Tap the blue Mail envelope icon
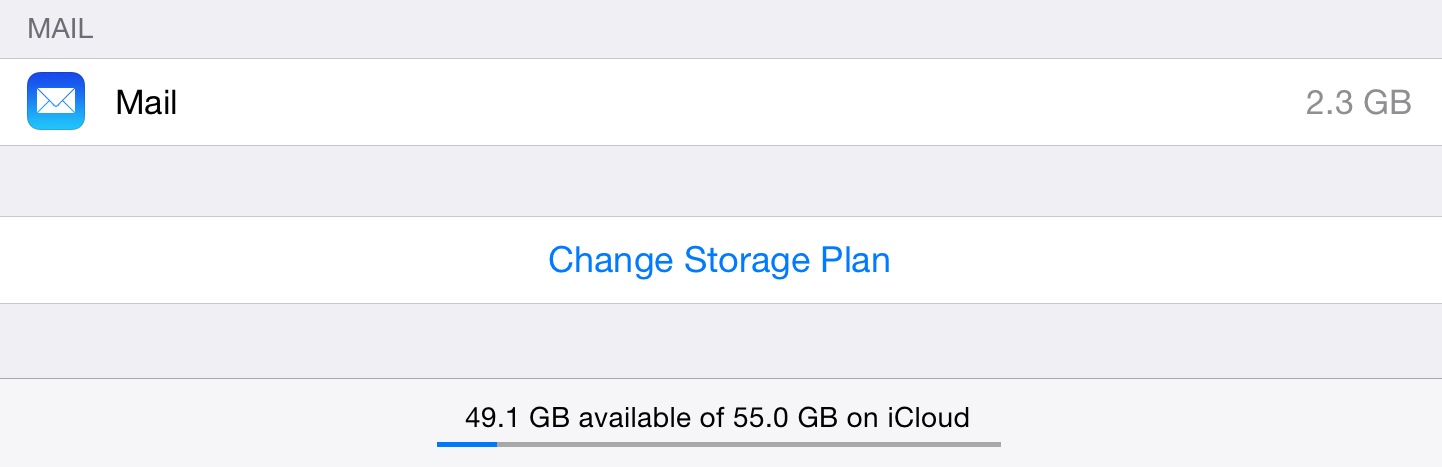This screenshot has width=1442, height=467. click(x=56, y=101)
